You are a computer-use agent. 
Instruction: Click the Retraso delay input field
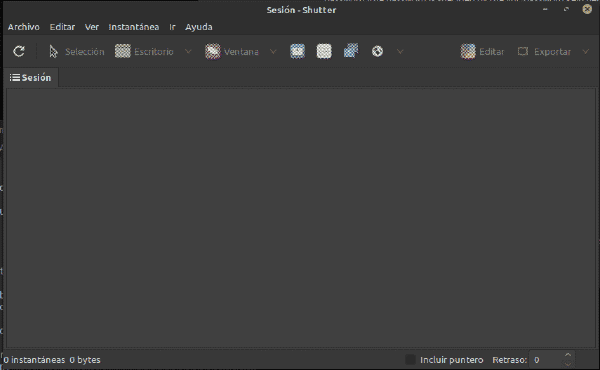[546, 360]
